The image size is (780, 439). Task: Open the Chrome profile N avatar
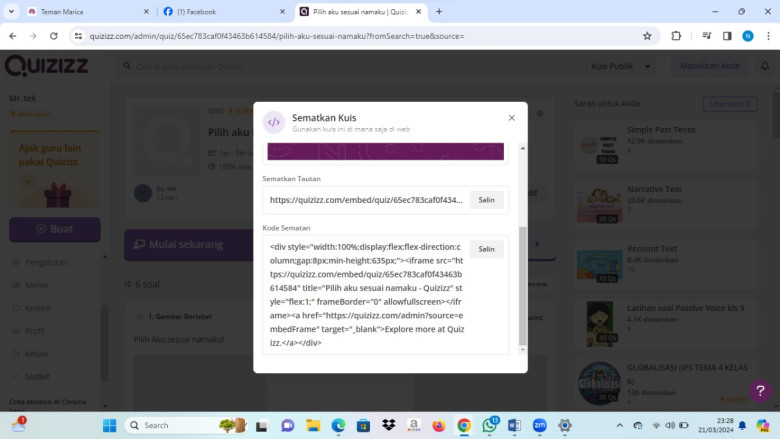[748, 36]
